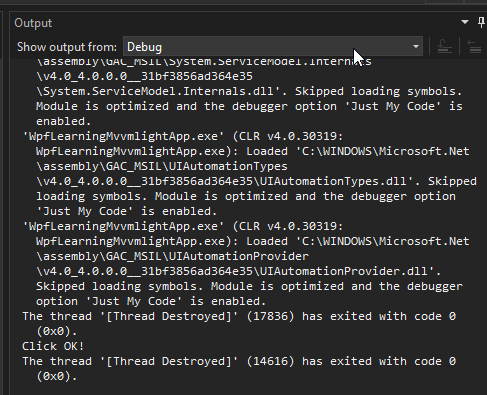Click the GAC_MSIL\UIAutomationTypes folder line

pyautogui.click(x=162, y=166)
